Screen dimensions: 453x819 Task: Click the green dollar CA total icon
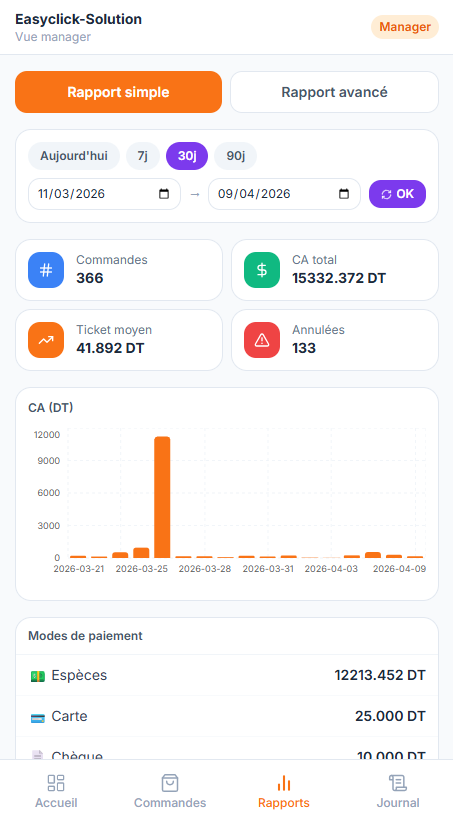pos(262,270)
